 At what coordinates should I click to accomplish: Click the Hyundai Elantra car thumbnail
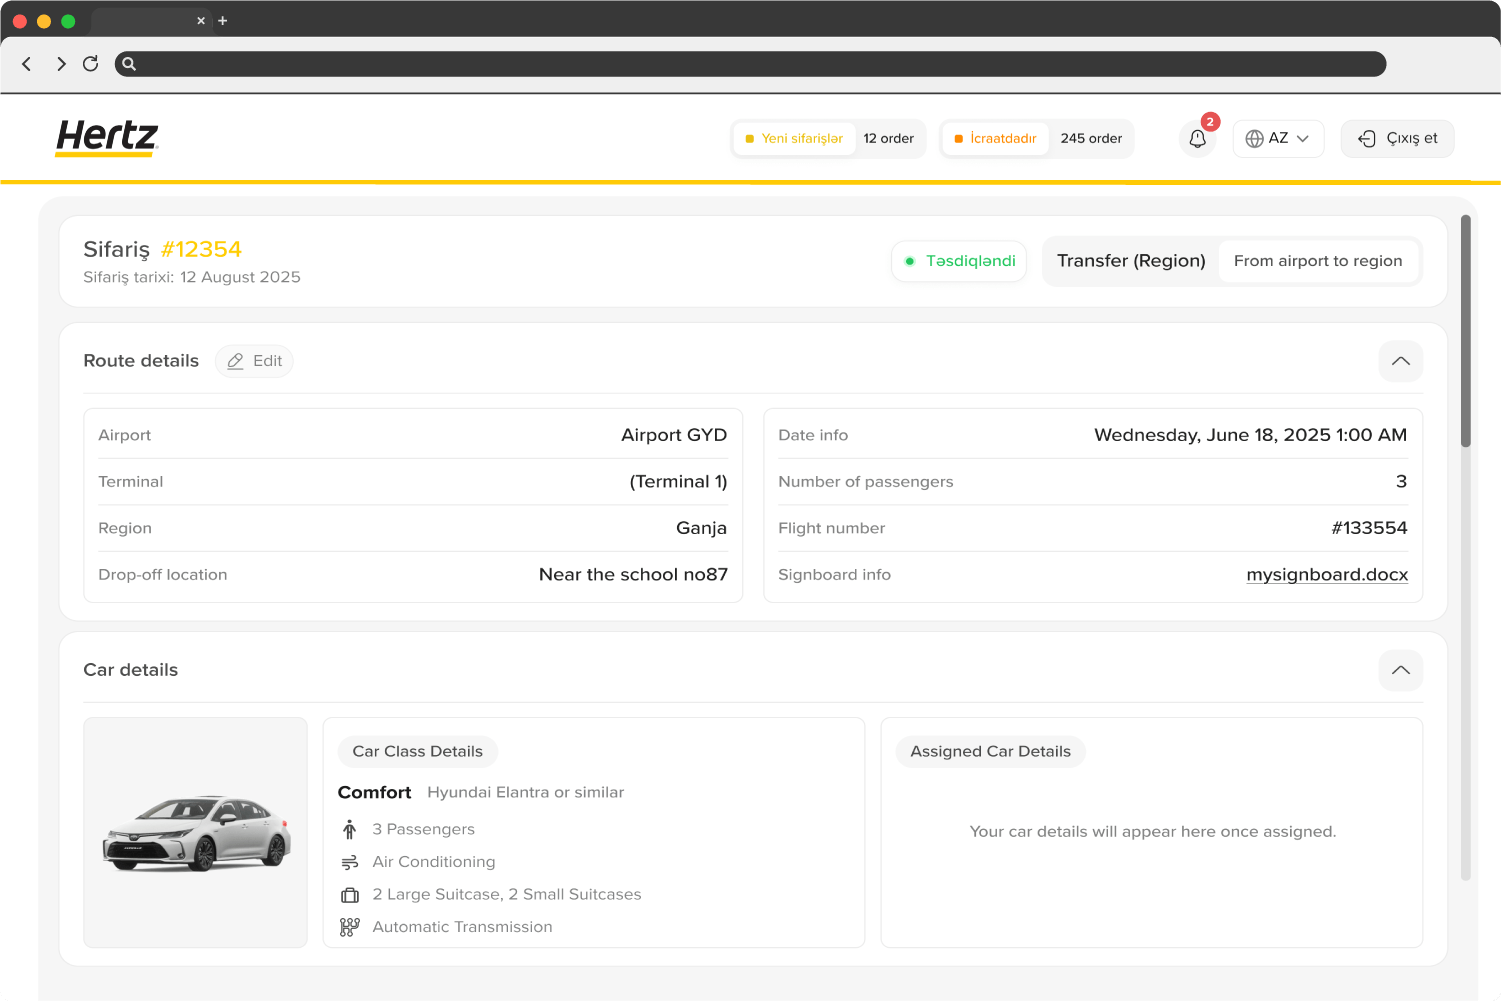pos(195,832)
